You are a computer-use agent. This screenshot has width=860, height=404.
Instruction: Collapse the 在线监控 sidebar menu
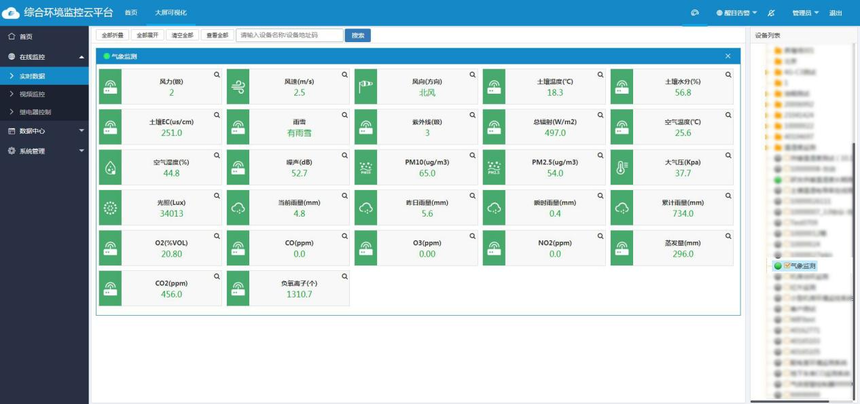(x=44, y=56)
